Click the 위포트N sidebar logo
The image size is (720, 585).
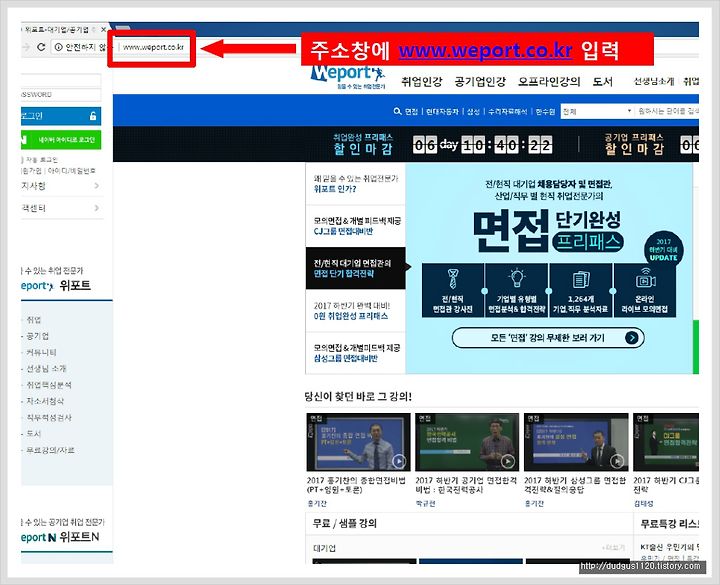coord(60,537)
